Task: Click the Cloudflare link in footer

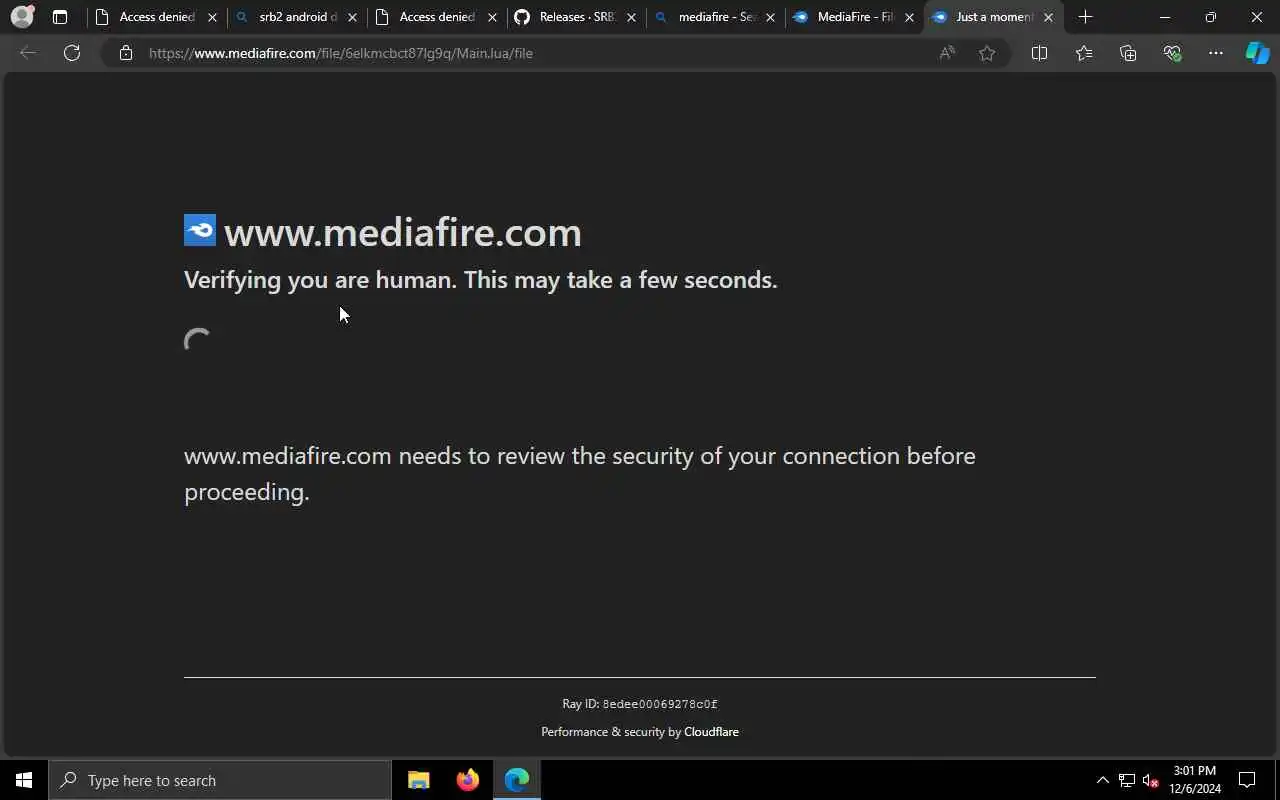Action: 711,732
